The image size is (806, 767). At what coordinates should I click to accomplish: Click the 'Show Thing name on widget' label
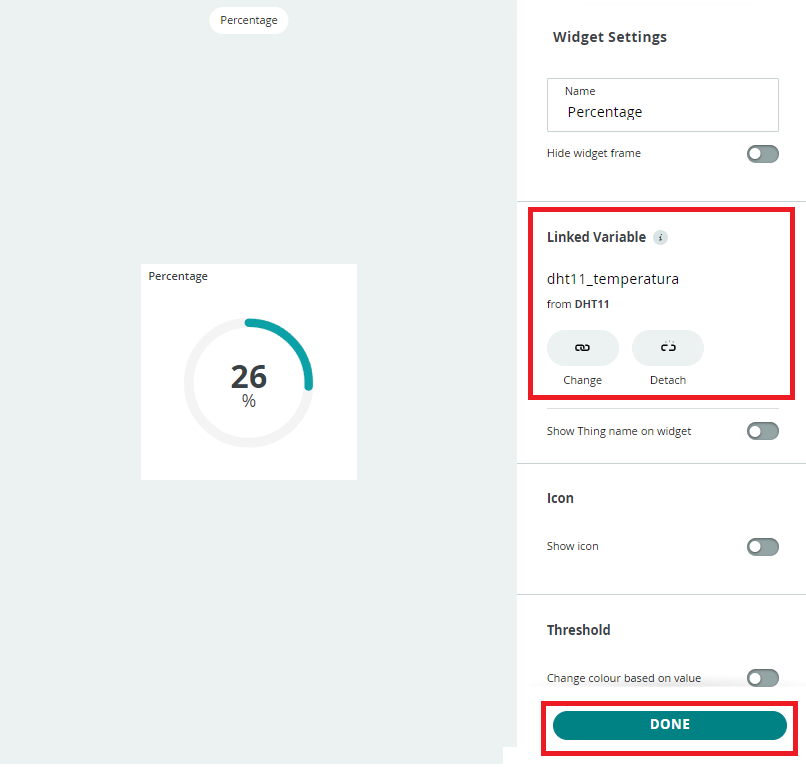[x=619, y=431]
